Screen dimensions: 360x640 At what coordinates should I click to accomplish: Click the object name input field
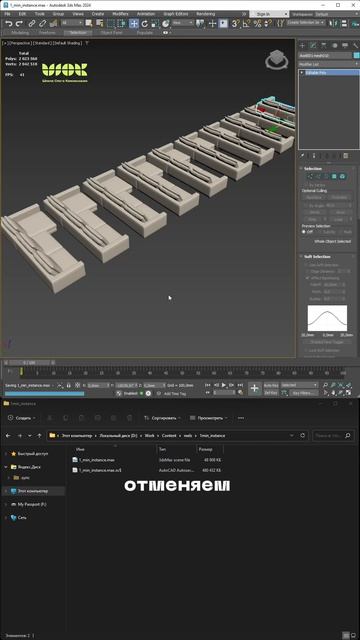click(325, 56)
